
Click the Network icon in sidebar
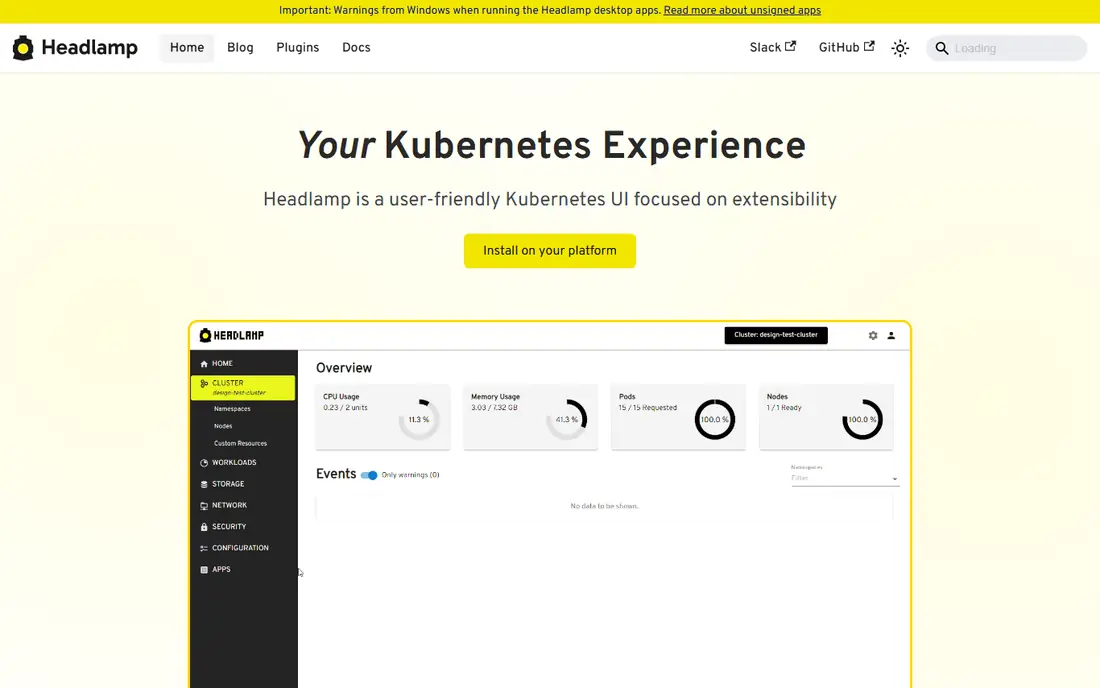click(x=204, y=506)
